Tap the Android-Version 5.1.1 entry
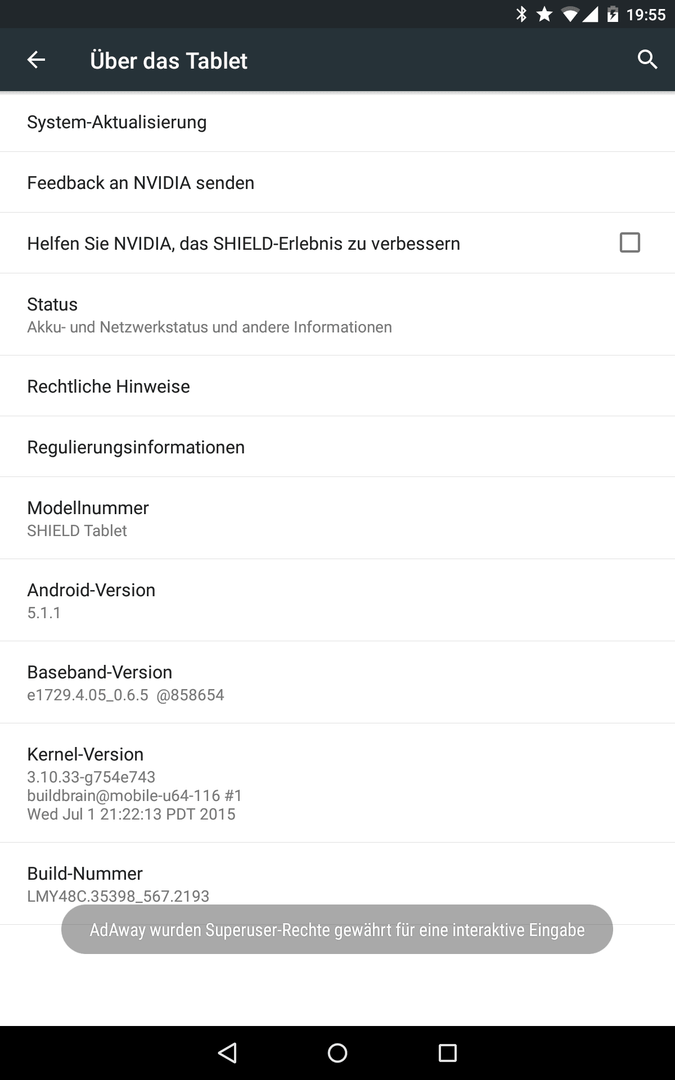Image resolution: width=675 pixels, height=1080 pixels. tap(338, 600)
